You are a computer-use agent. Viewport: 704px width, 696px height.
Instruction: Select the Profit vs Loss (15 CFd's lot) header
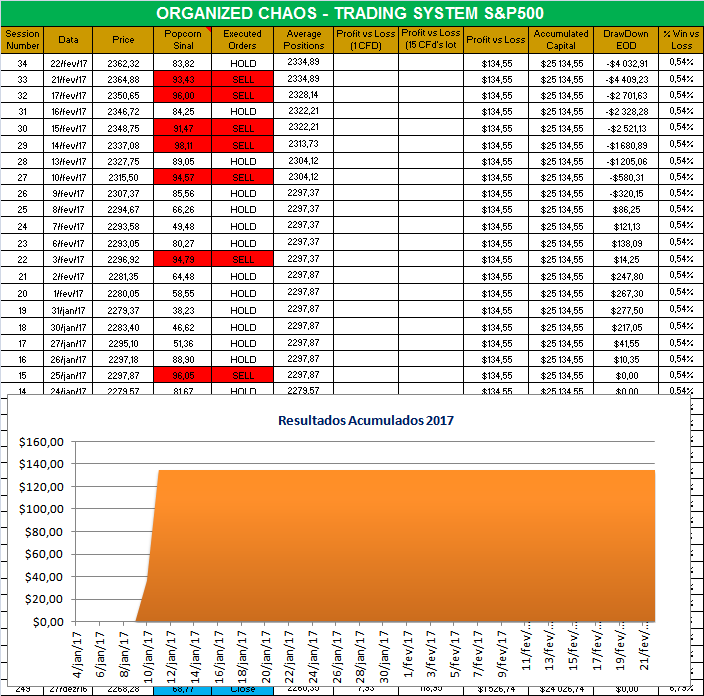431,40
